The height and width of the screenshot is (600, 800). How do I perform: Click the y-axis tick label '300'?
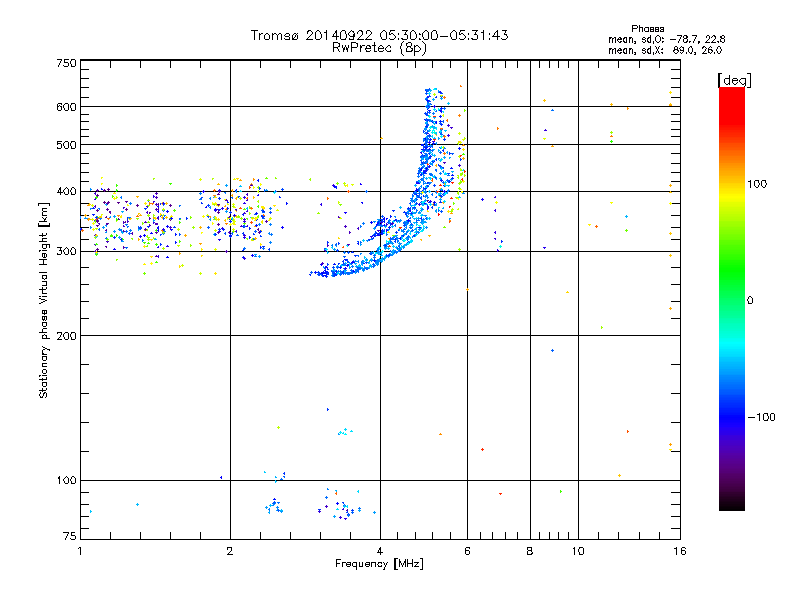[66, 252]
